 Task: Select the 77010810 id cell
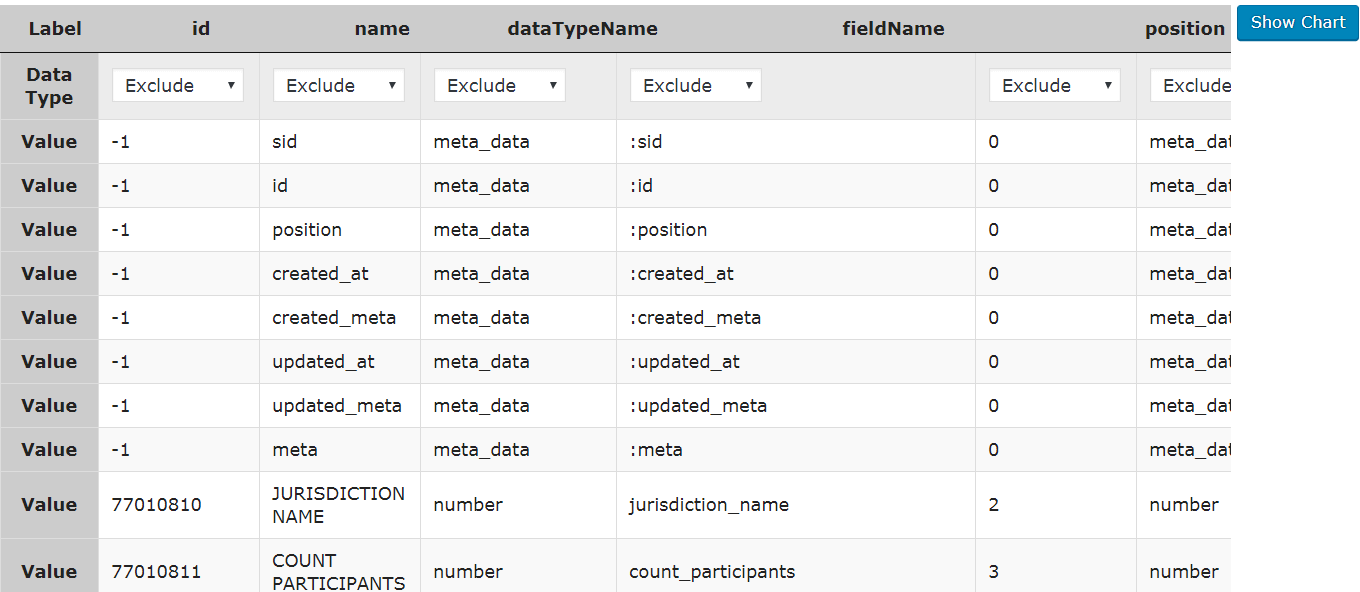click(x=157, y=505)
